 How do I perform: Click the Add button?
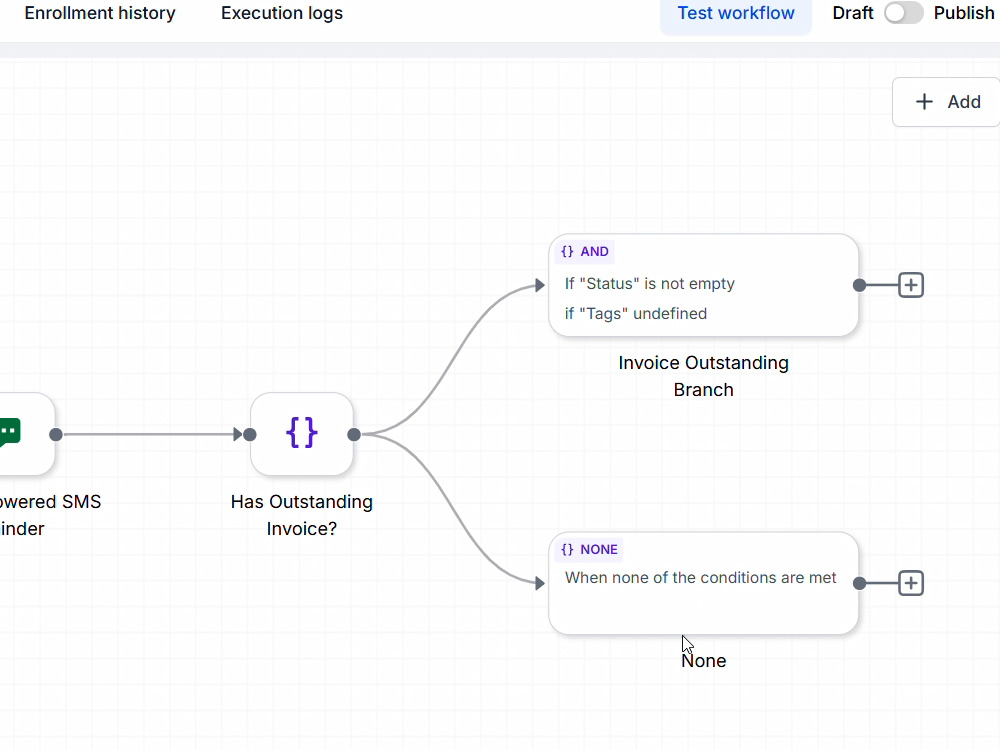click(x=947, y=102)
